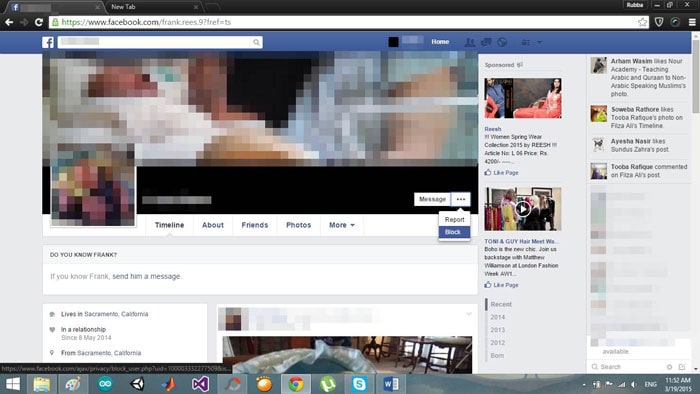700x394 pixels.
Task: Switch to the Timeline tab
Action: (x=169, y=225)
